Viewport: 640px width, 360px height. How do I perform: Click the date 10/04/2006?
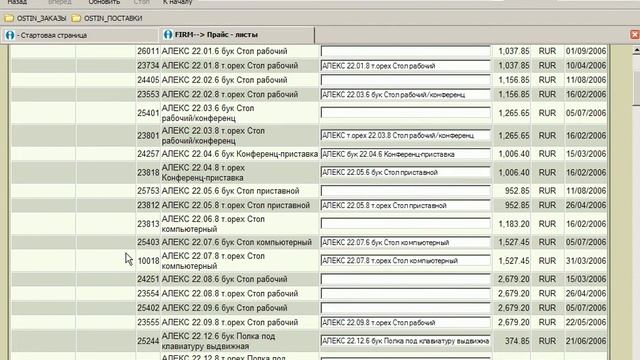tap(586, 66)
